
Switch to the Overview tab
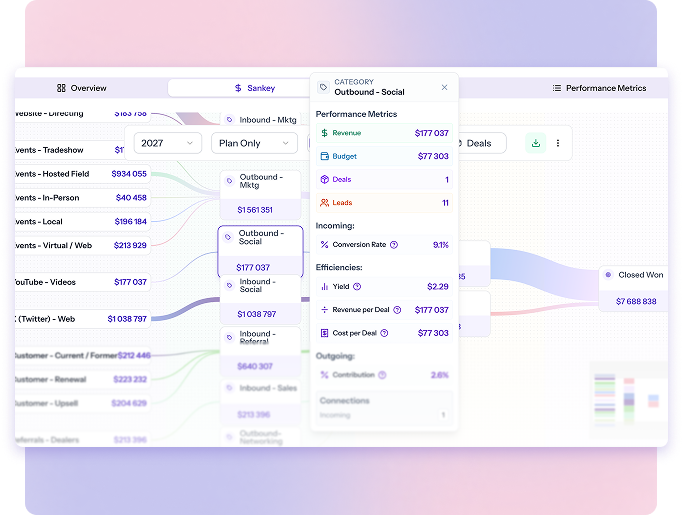tap(82, 88)
